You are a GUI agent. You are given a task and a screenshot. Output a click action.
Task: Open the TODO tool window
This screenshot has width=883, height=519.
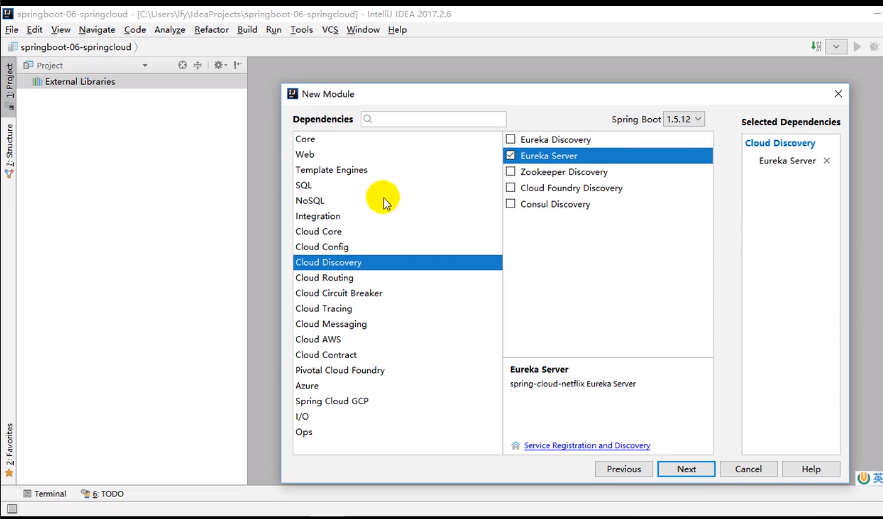coord(102,494)
